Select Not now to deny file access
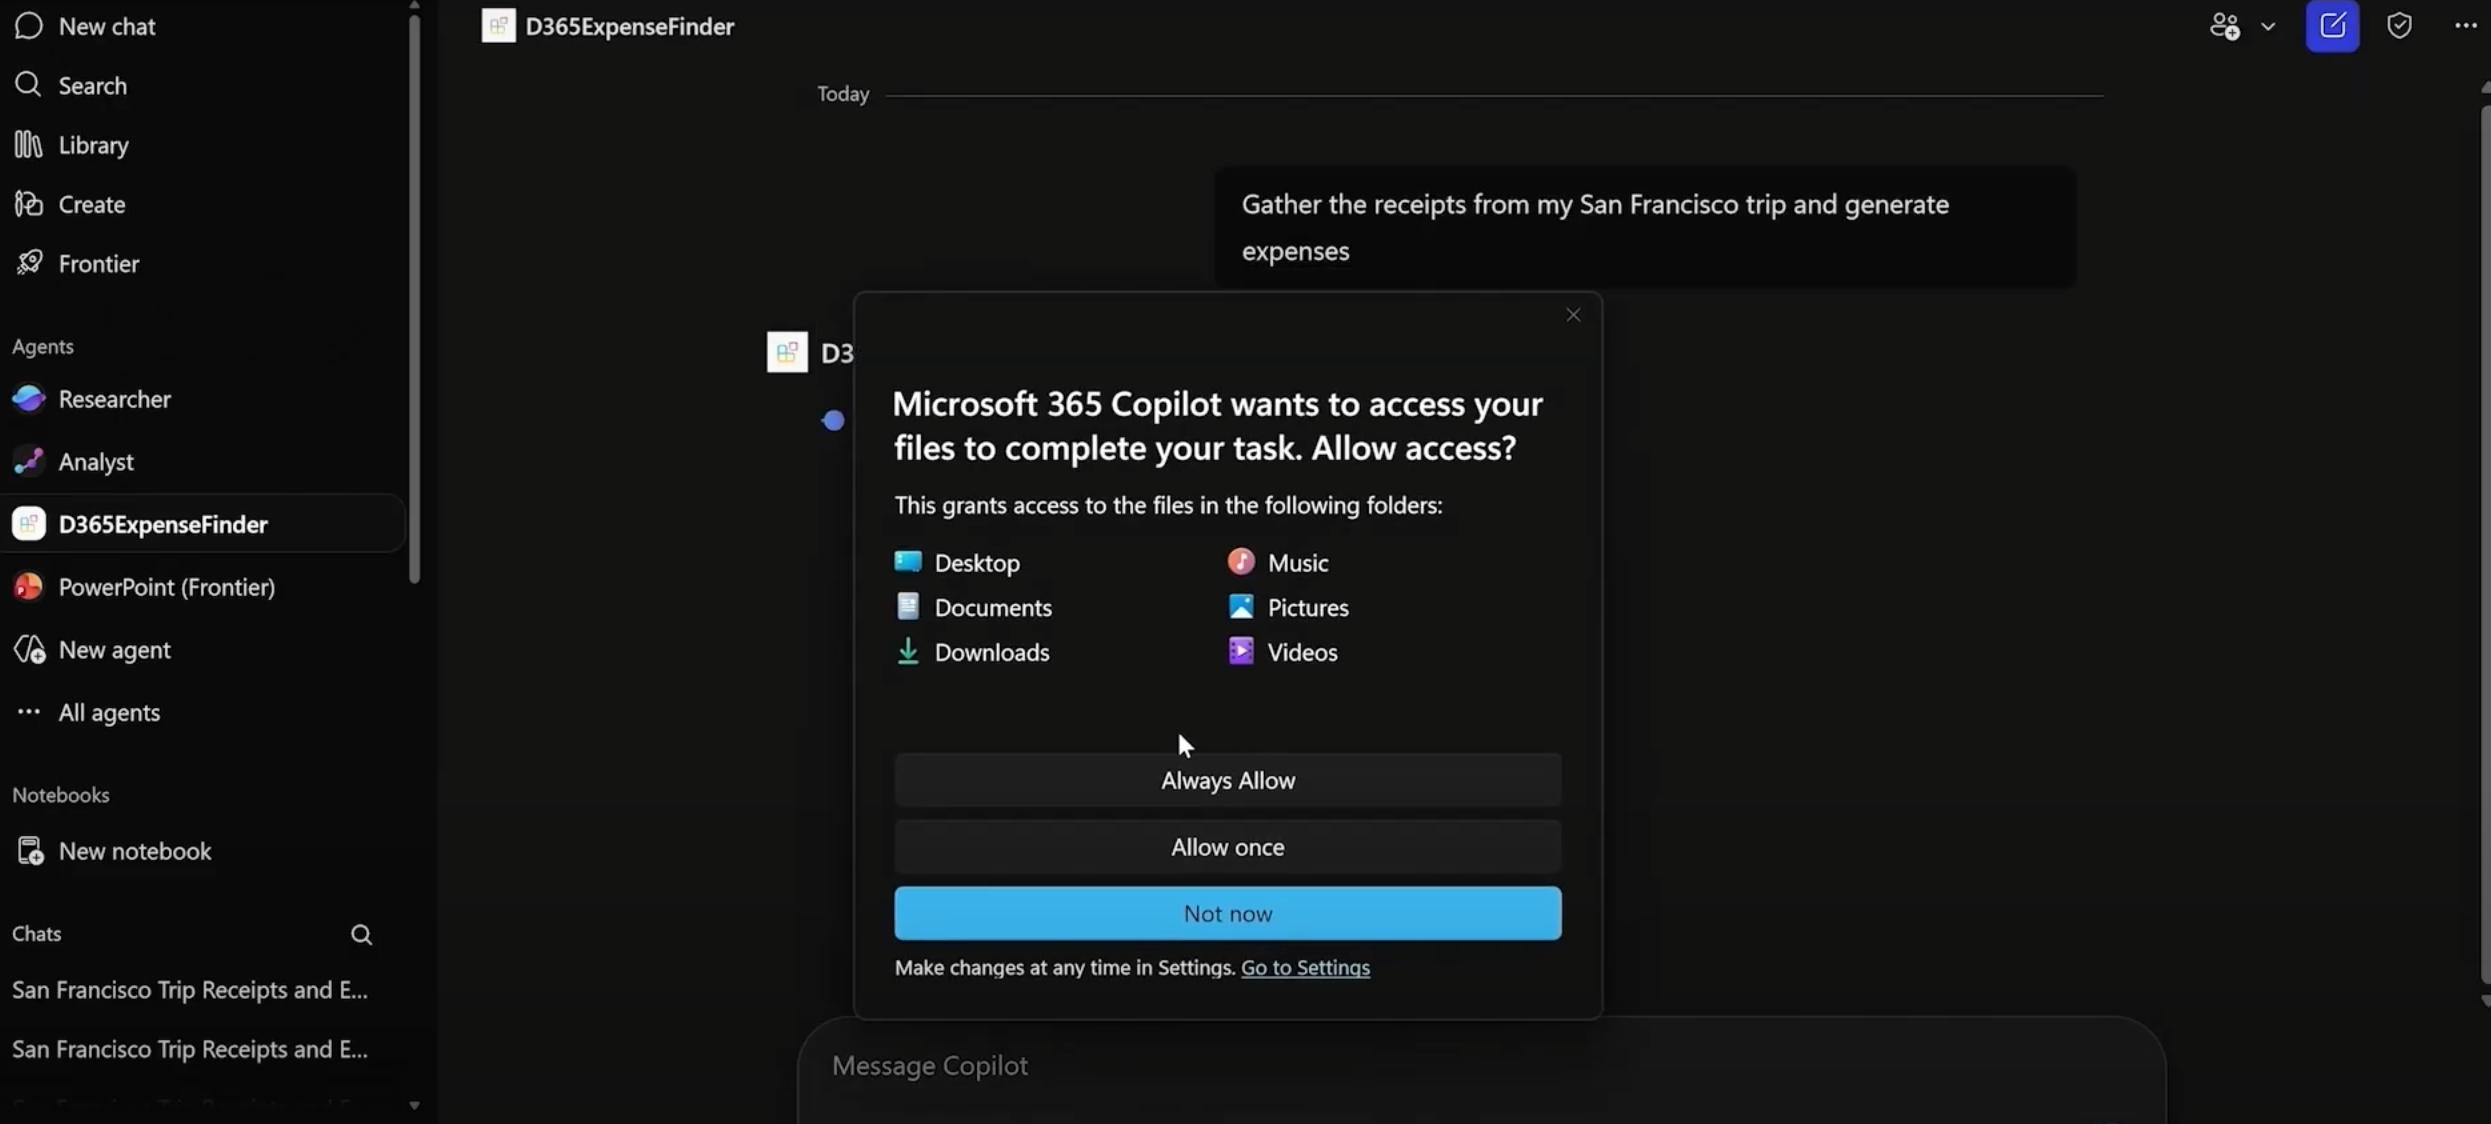Image resolution: width=2491 pixels, height=1124 pixels. 1226,913
